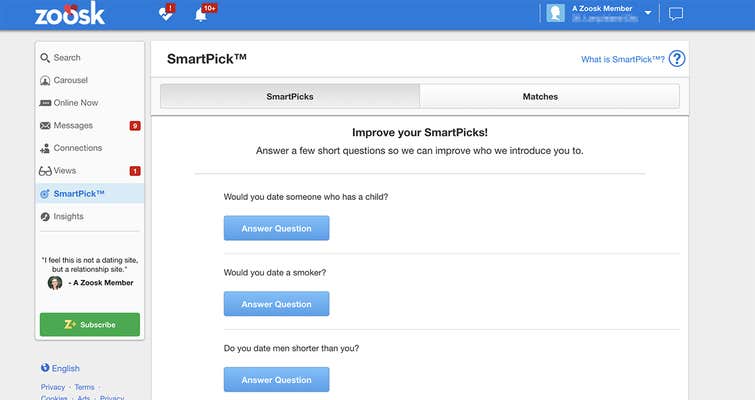
Task: Click the profile avatar in header
Action: 556,13
